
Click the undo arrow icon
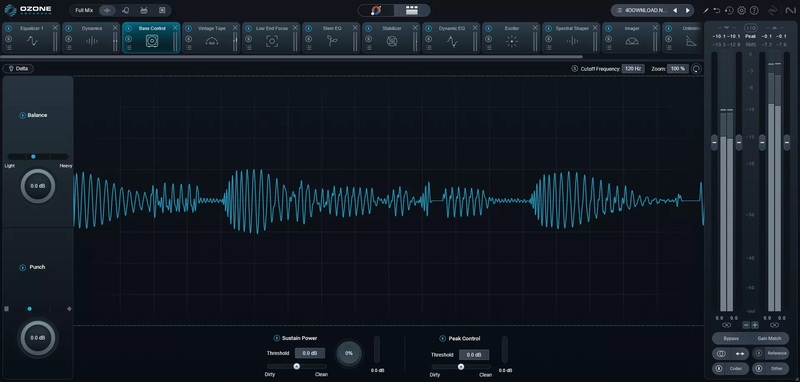pyautogui.click(x=717, y=10)
